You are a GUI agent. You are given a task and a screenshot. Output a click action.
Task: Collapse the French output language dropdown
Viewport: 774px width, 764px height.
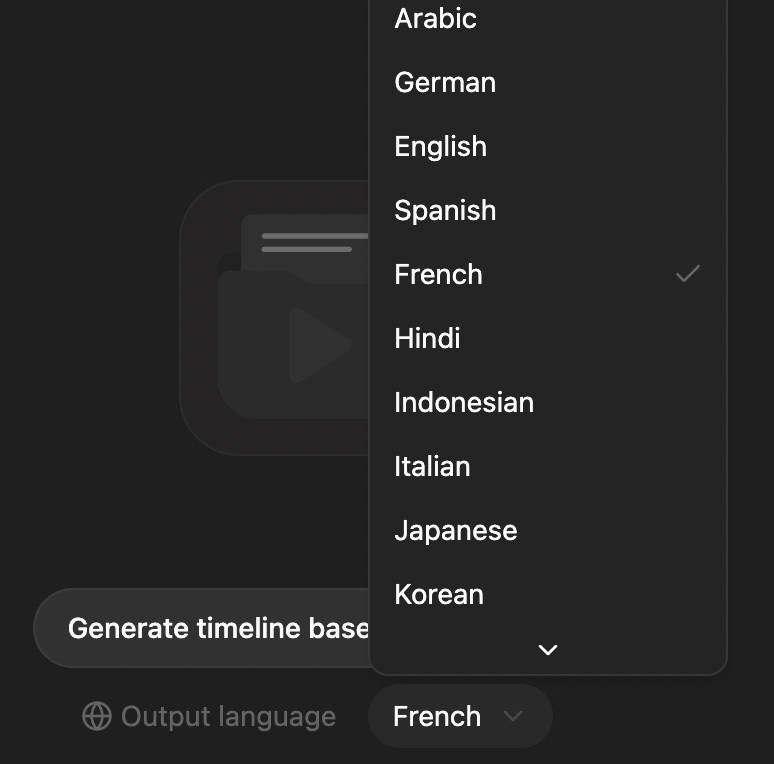point(460,716)
